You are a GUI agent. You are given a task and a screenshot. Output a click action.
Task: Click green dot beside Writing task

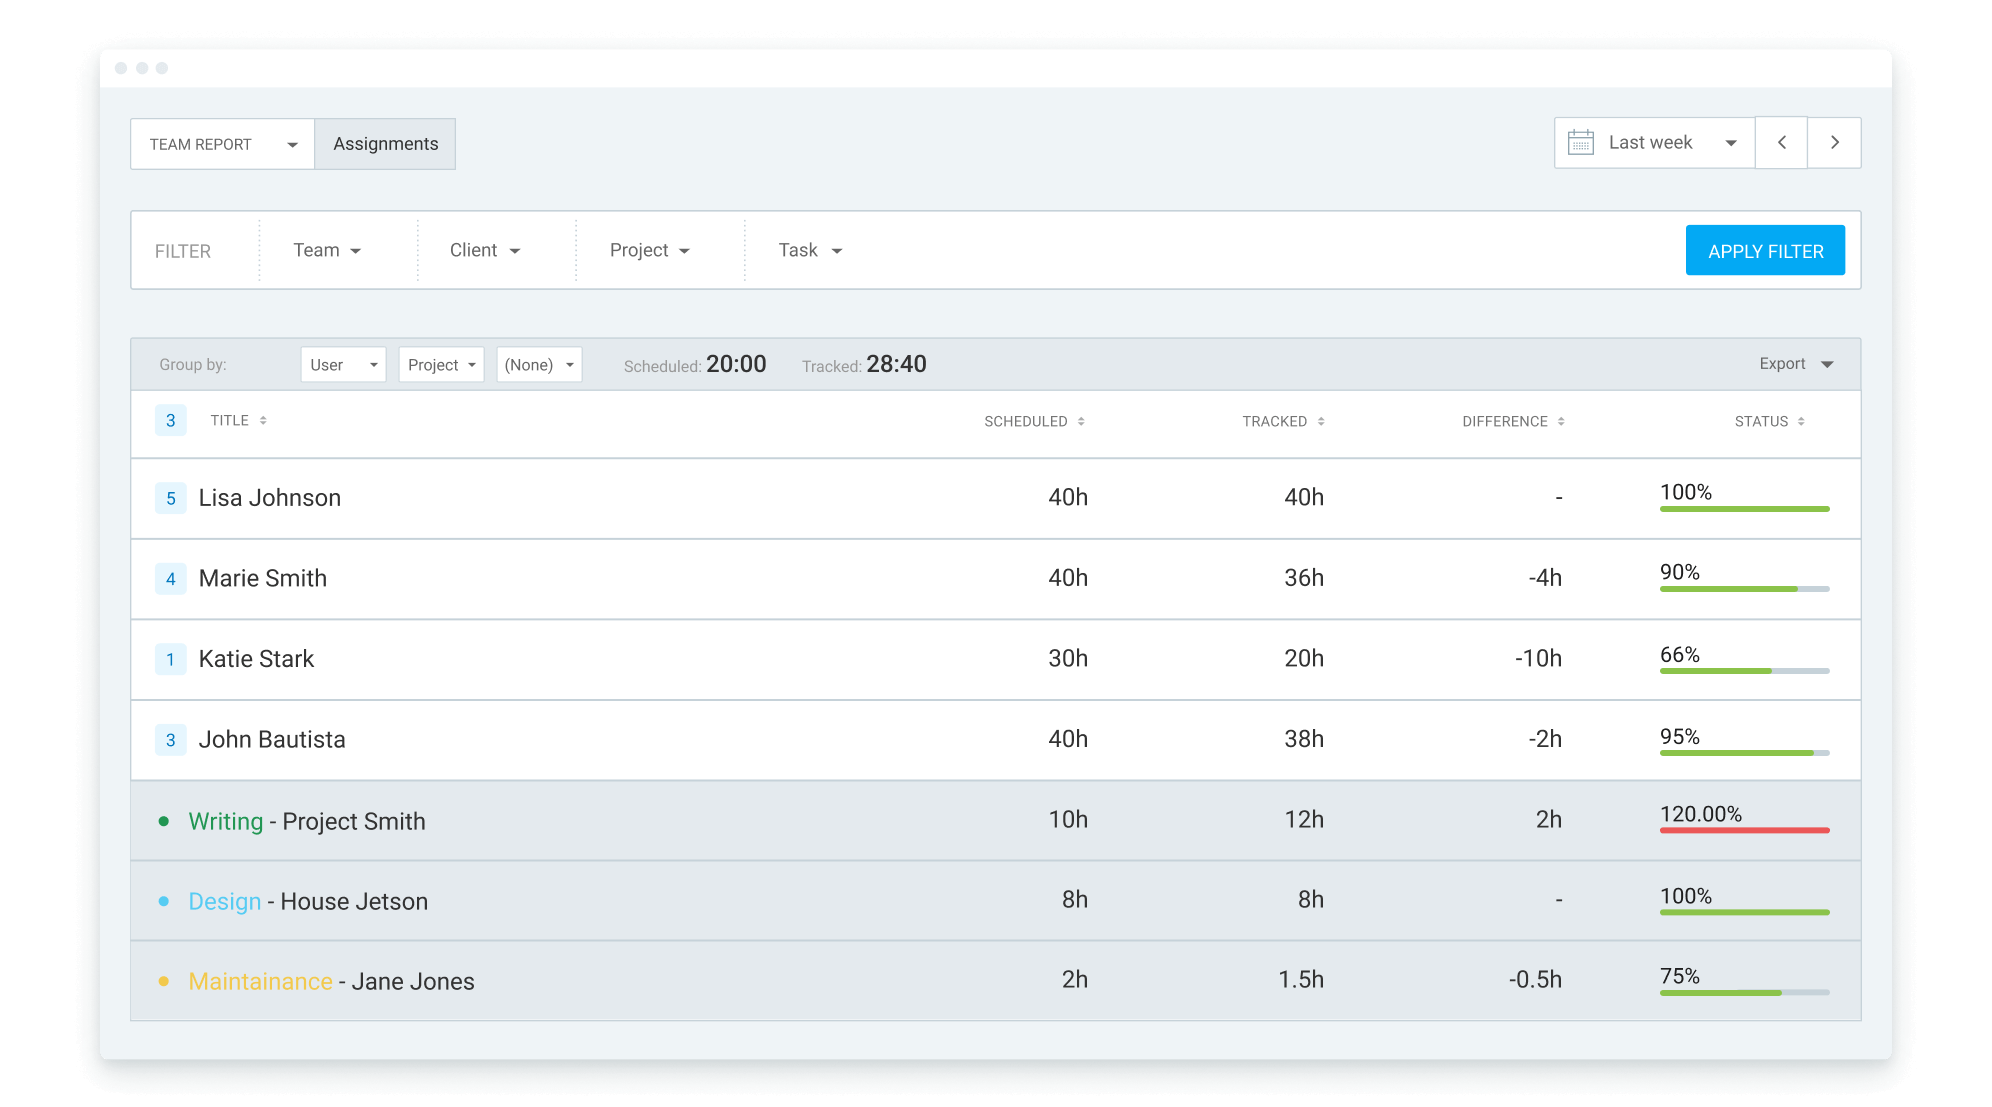[164, 821]
